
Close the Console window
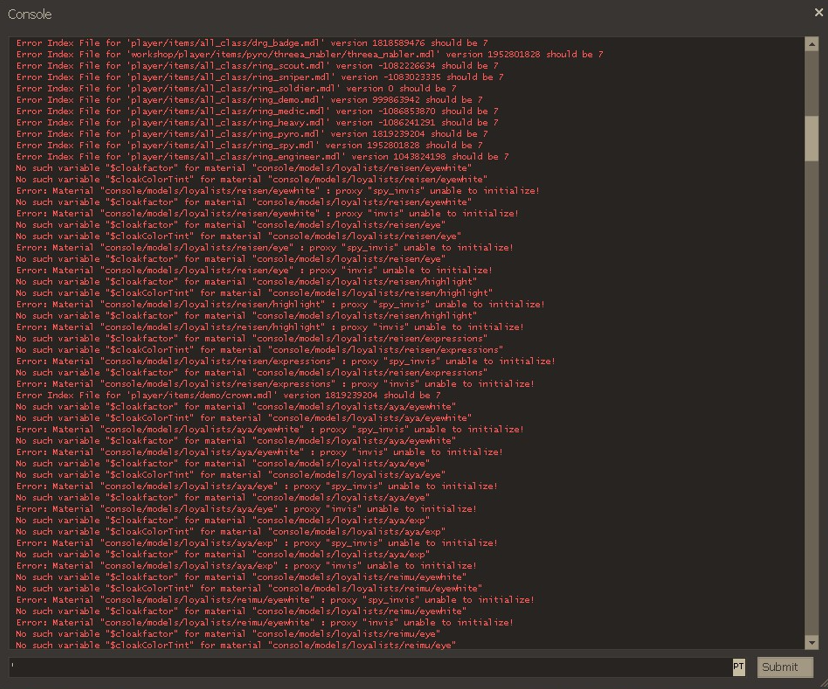tap(819, 13)
